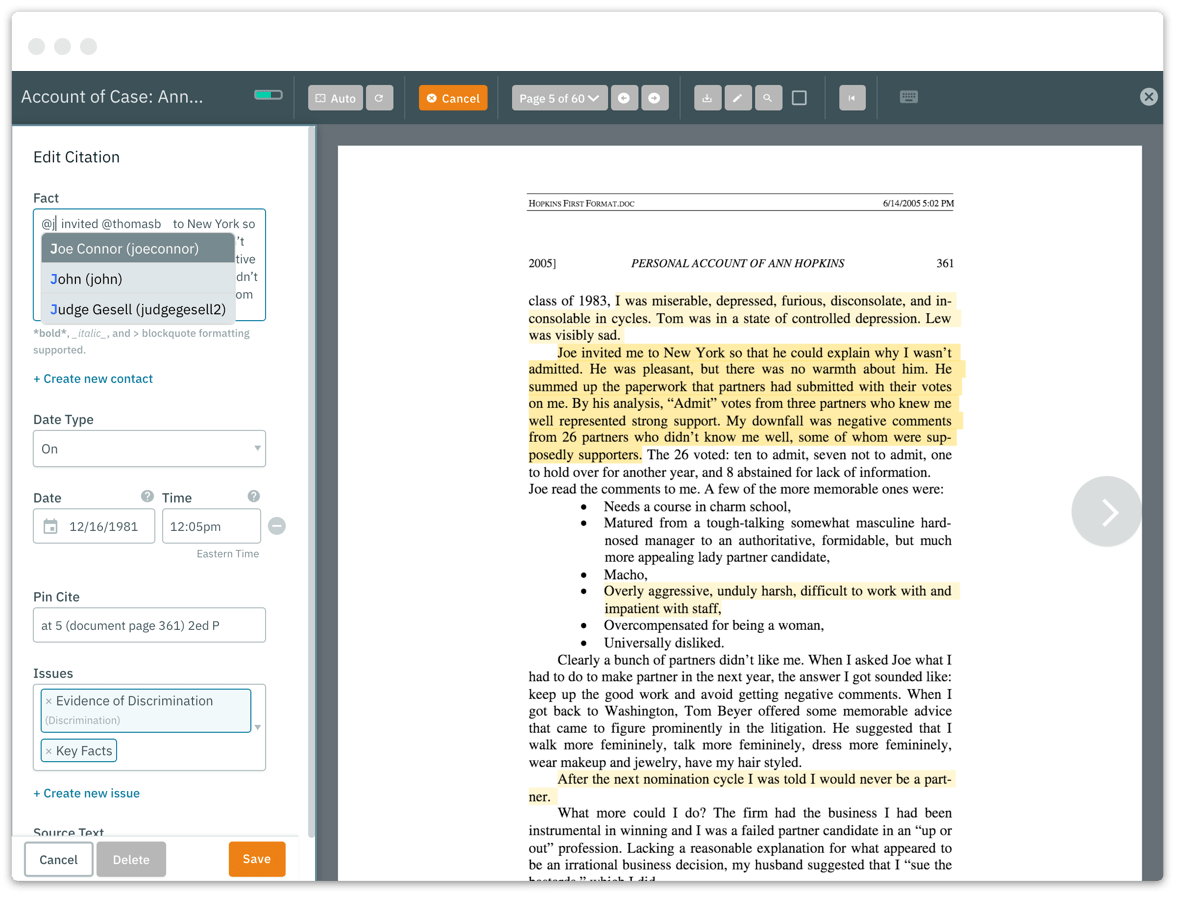Click inside the Pin Cite field

coord(149,624)
